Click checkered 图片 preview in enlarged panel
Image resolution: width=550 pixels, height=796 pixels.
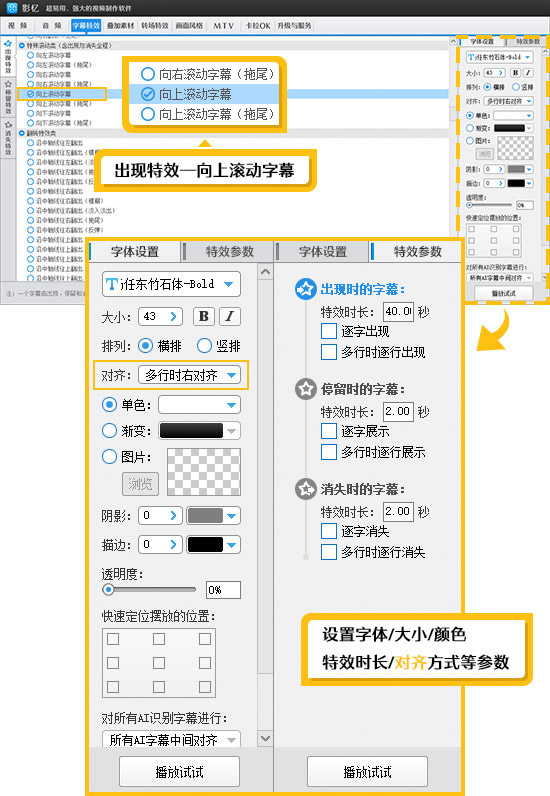click(x=204, y=472)
